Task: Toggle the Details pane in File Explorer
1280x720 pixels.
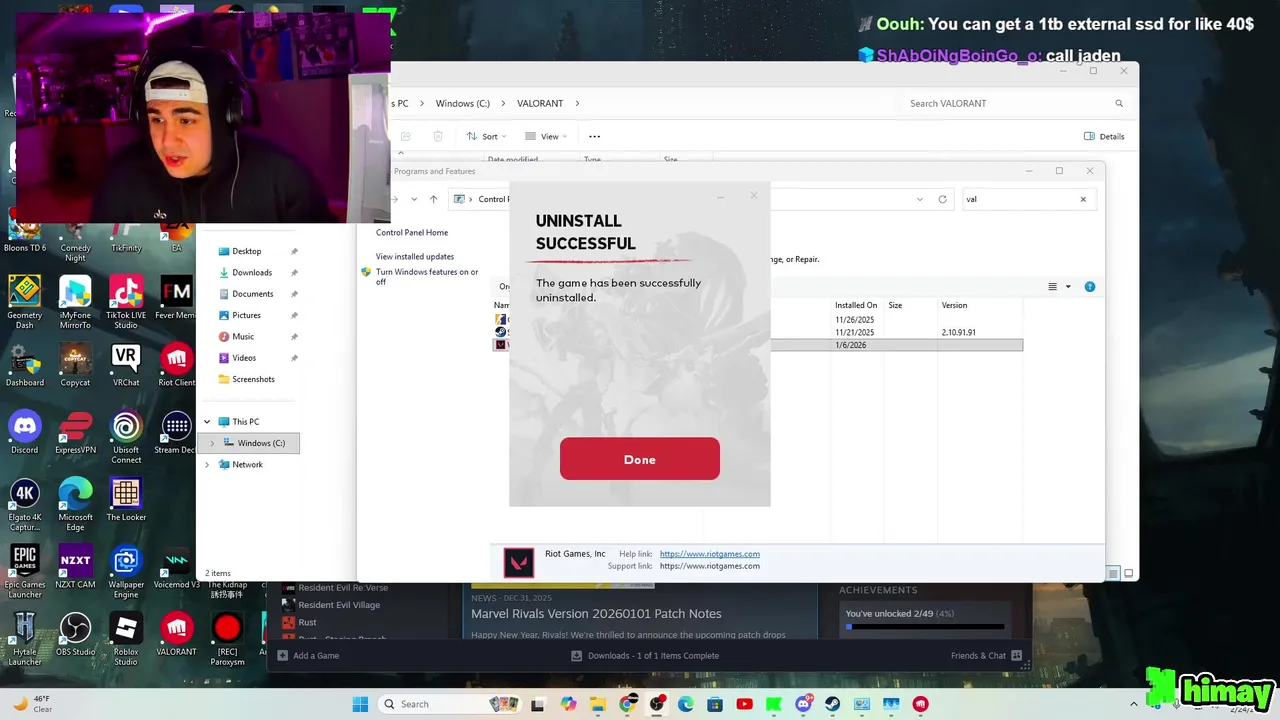Action: 1104,136
